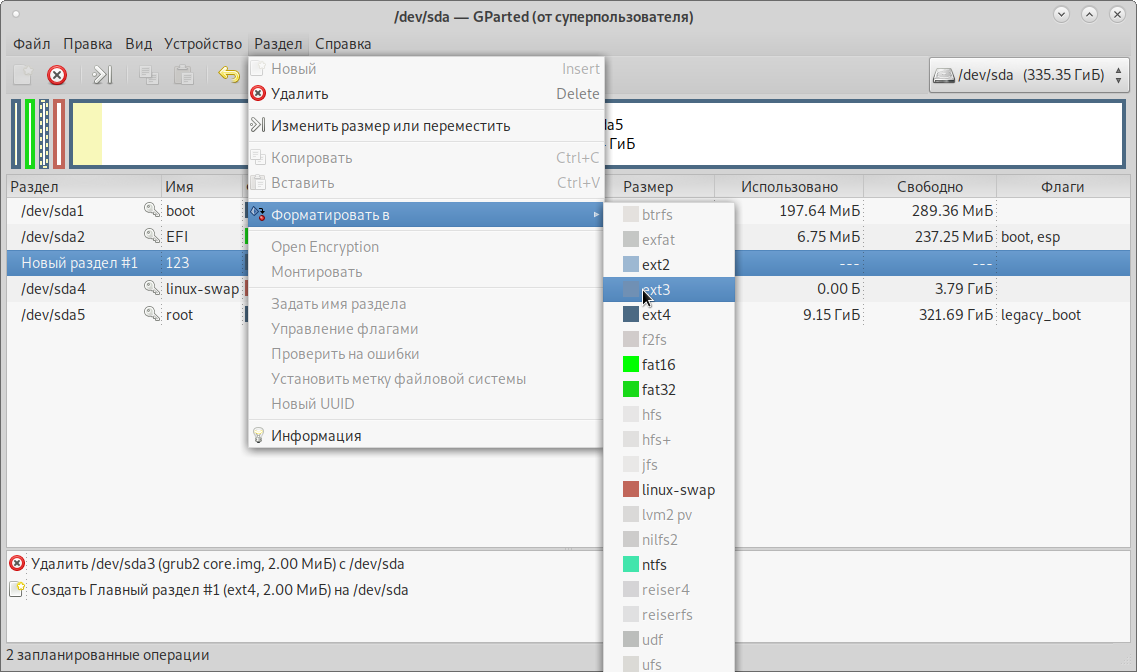Open the Вид menu

coord(138,43)
